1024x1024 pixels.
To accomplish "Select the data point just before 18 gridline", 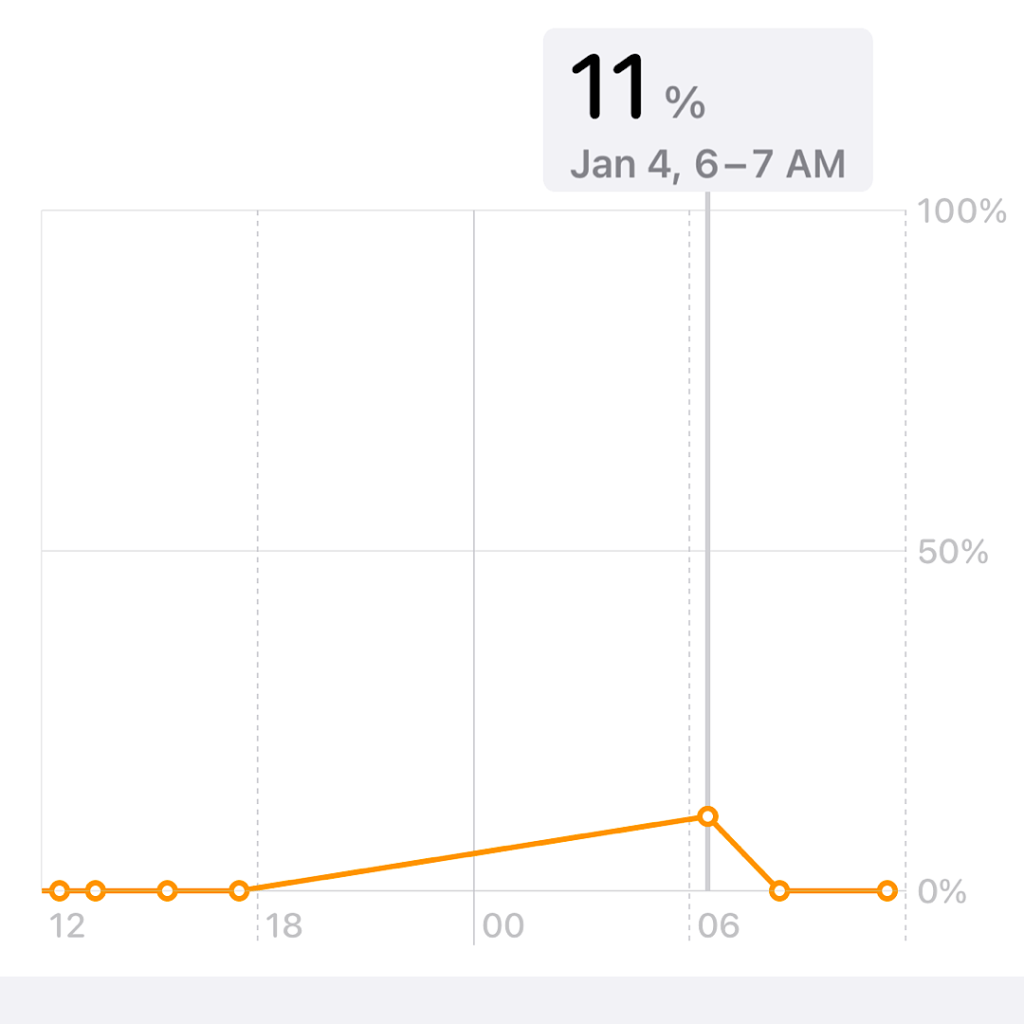I will (239, 890).
